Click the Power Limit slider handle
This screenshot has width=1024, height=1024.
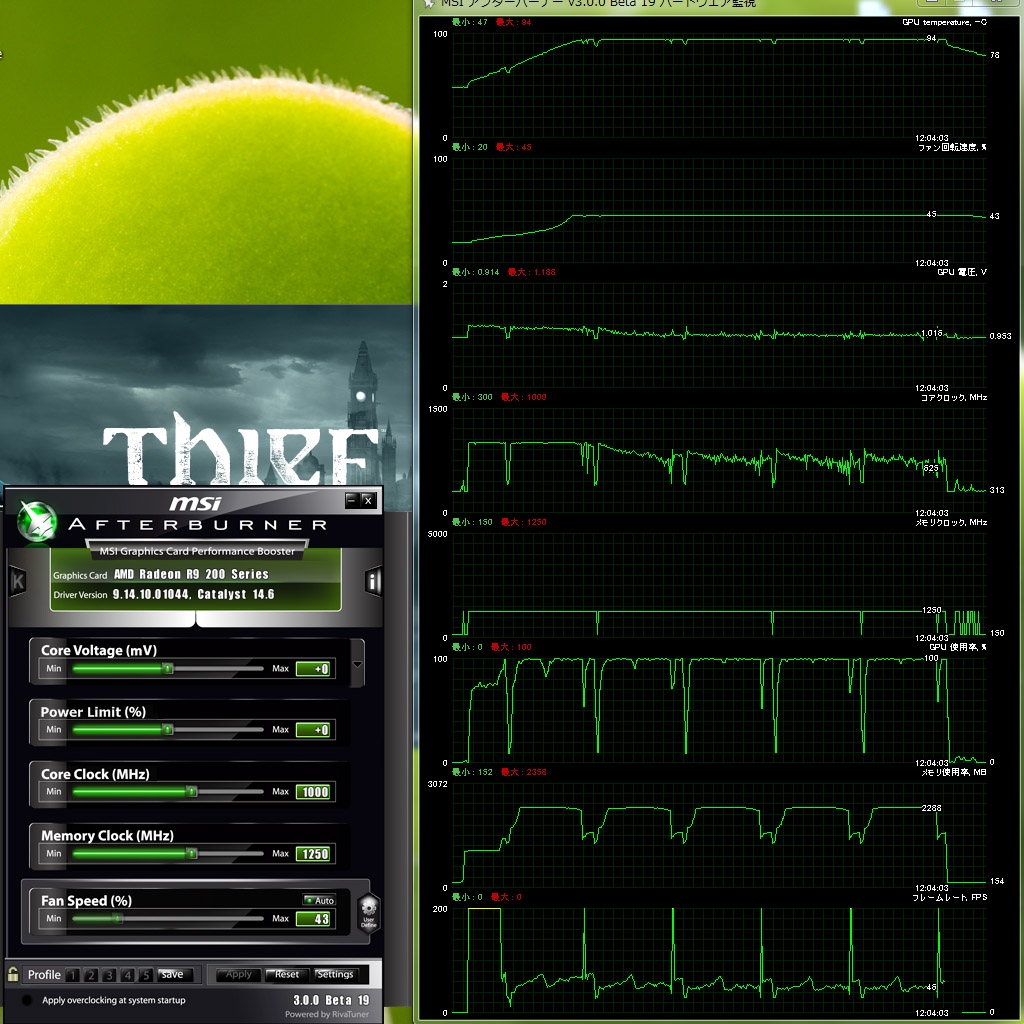point(168,729)
